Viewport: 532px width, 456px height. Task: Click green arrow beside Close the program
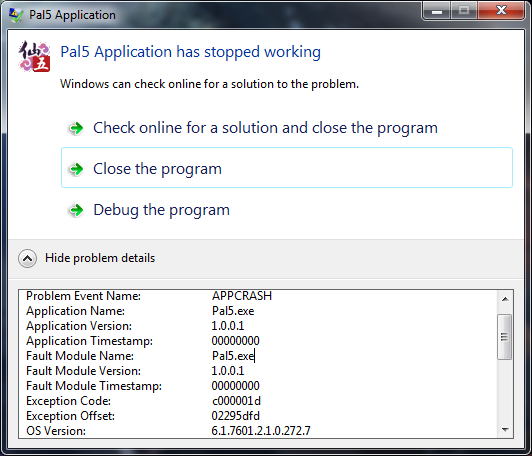(x=76, y=169)
